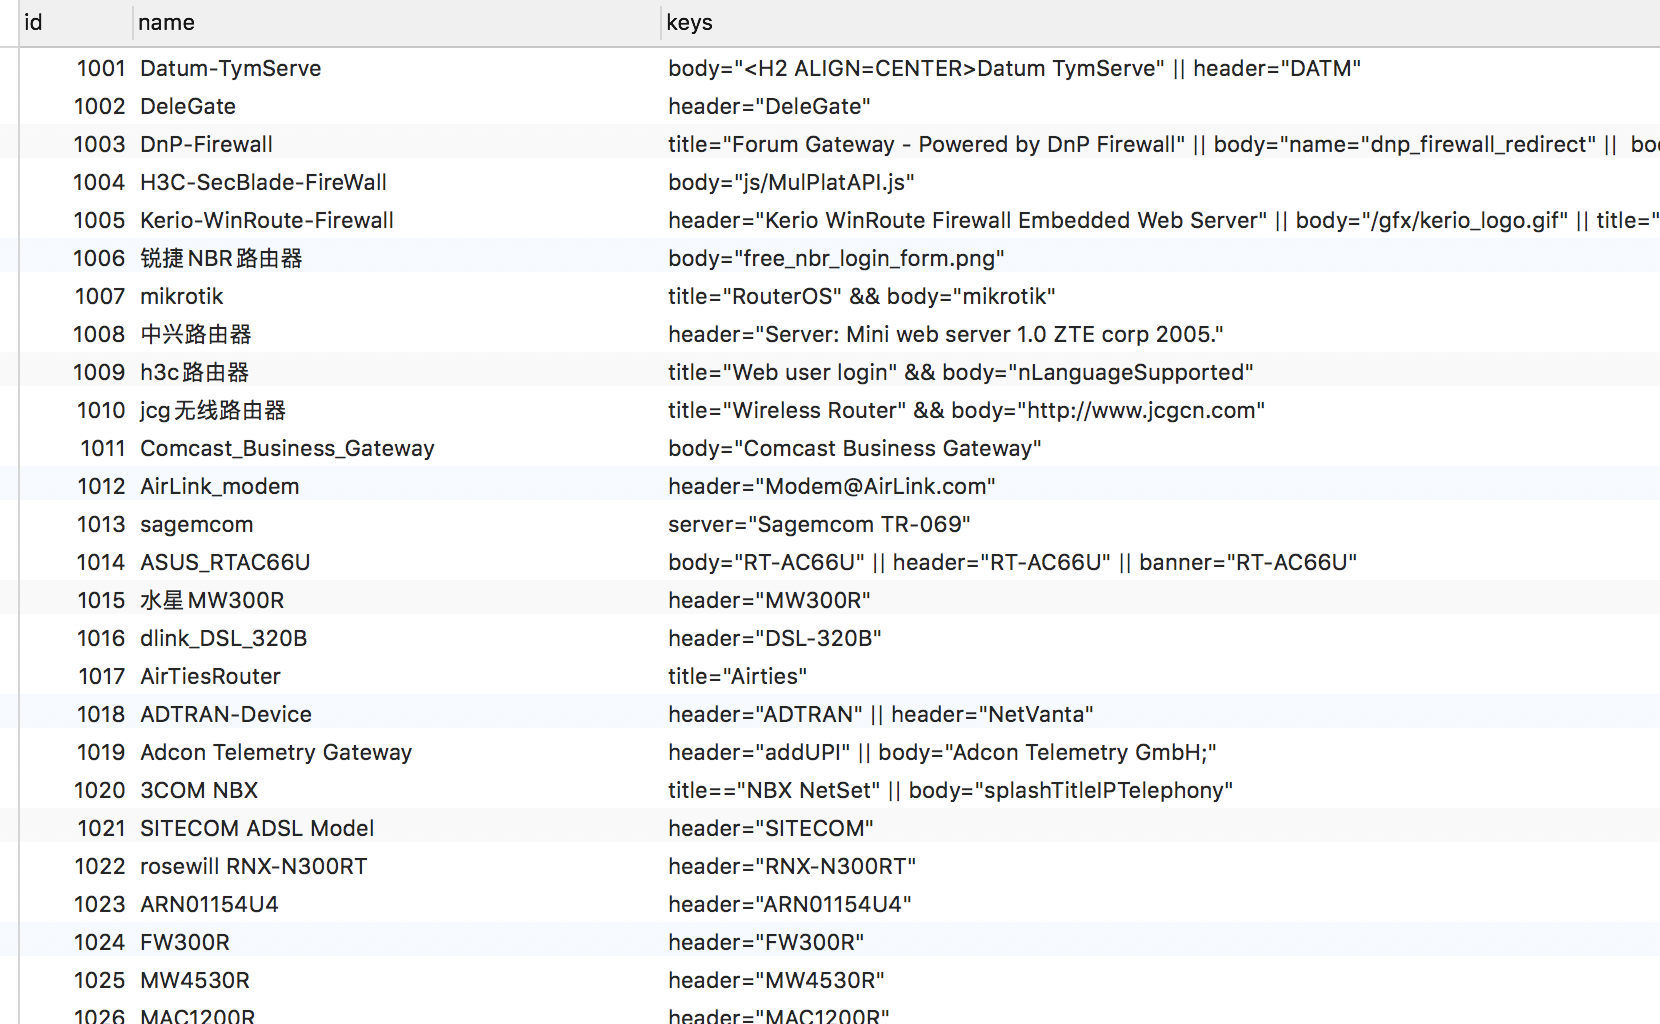This screenshot has width=1660, height=1024.
Task: Click keys cell body="free_nbr_login_form.png"
Action: coord(1161,258)
